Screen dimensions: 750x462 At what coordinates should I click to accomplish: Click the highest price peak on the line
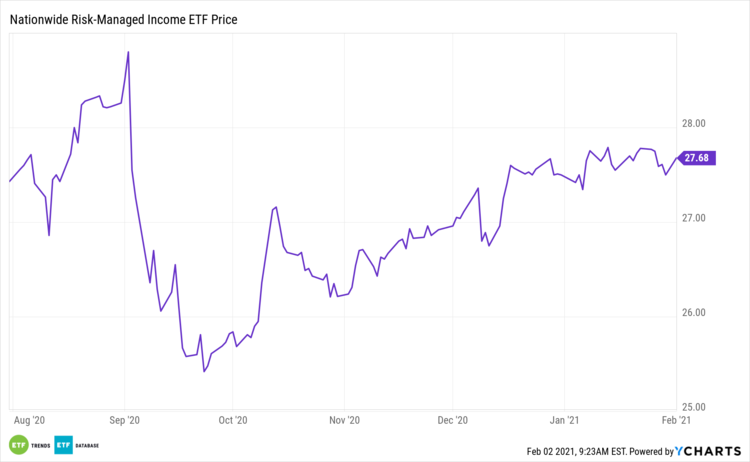point(128,52)
